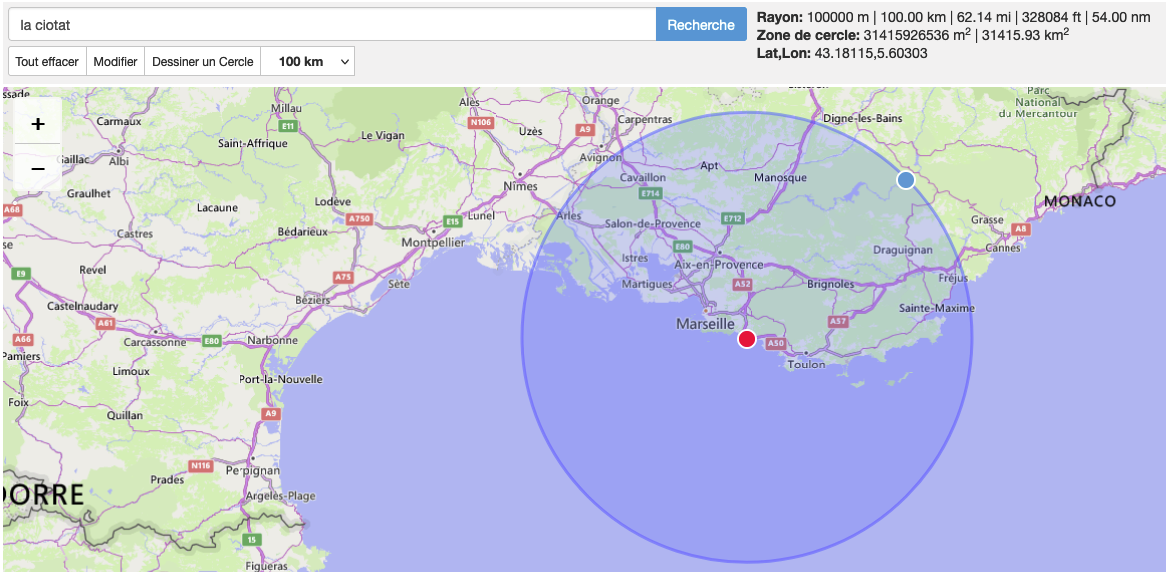1166x572 pixels.
Task: Click the Bédarieux label
Action: click(x=302, y=232)
